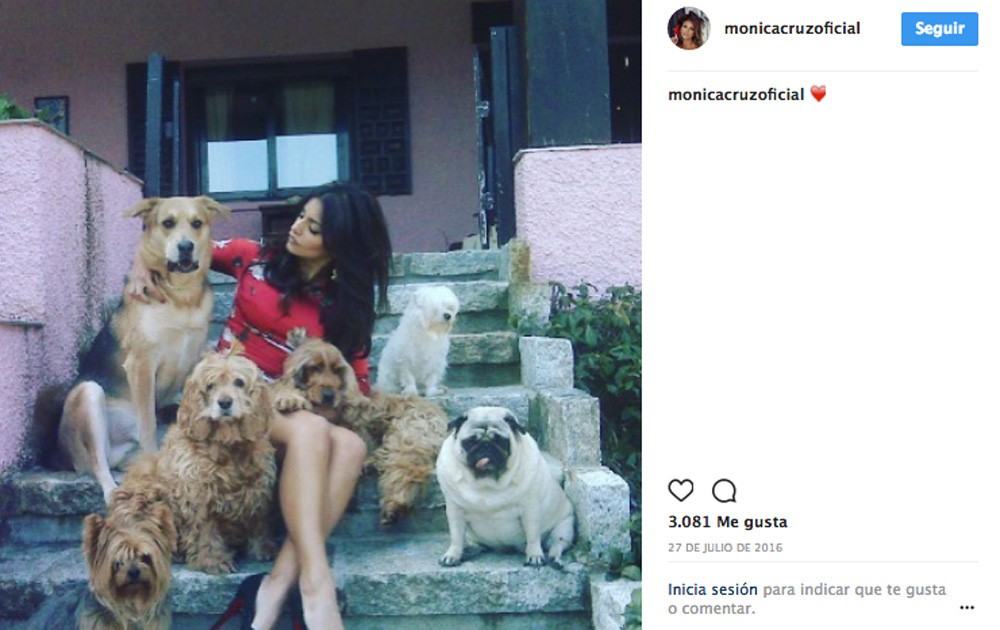Click the Seguir follow button
Viewport: 1000px width, 630px height.
click(x=939, y=29)
